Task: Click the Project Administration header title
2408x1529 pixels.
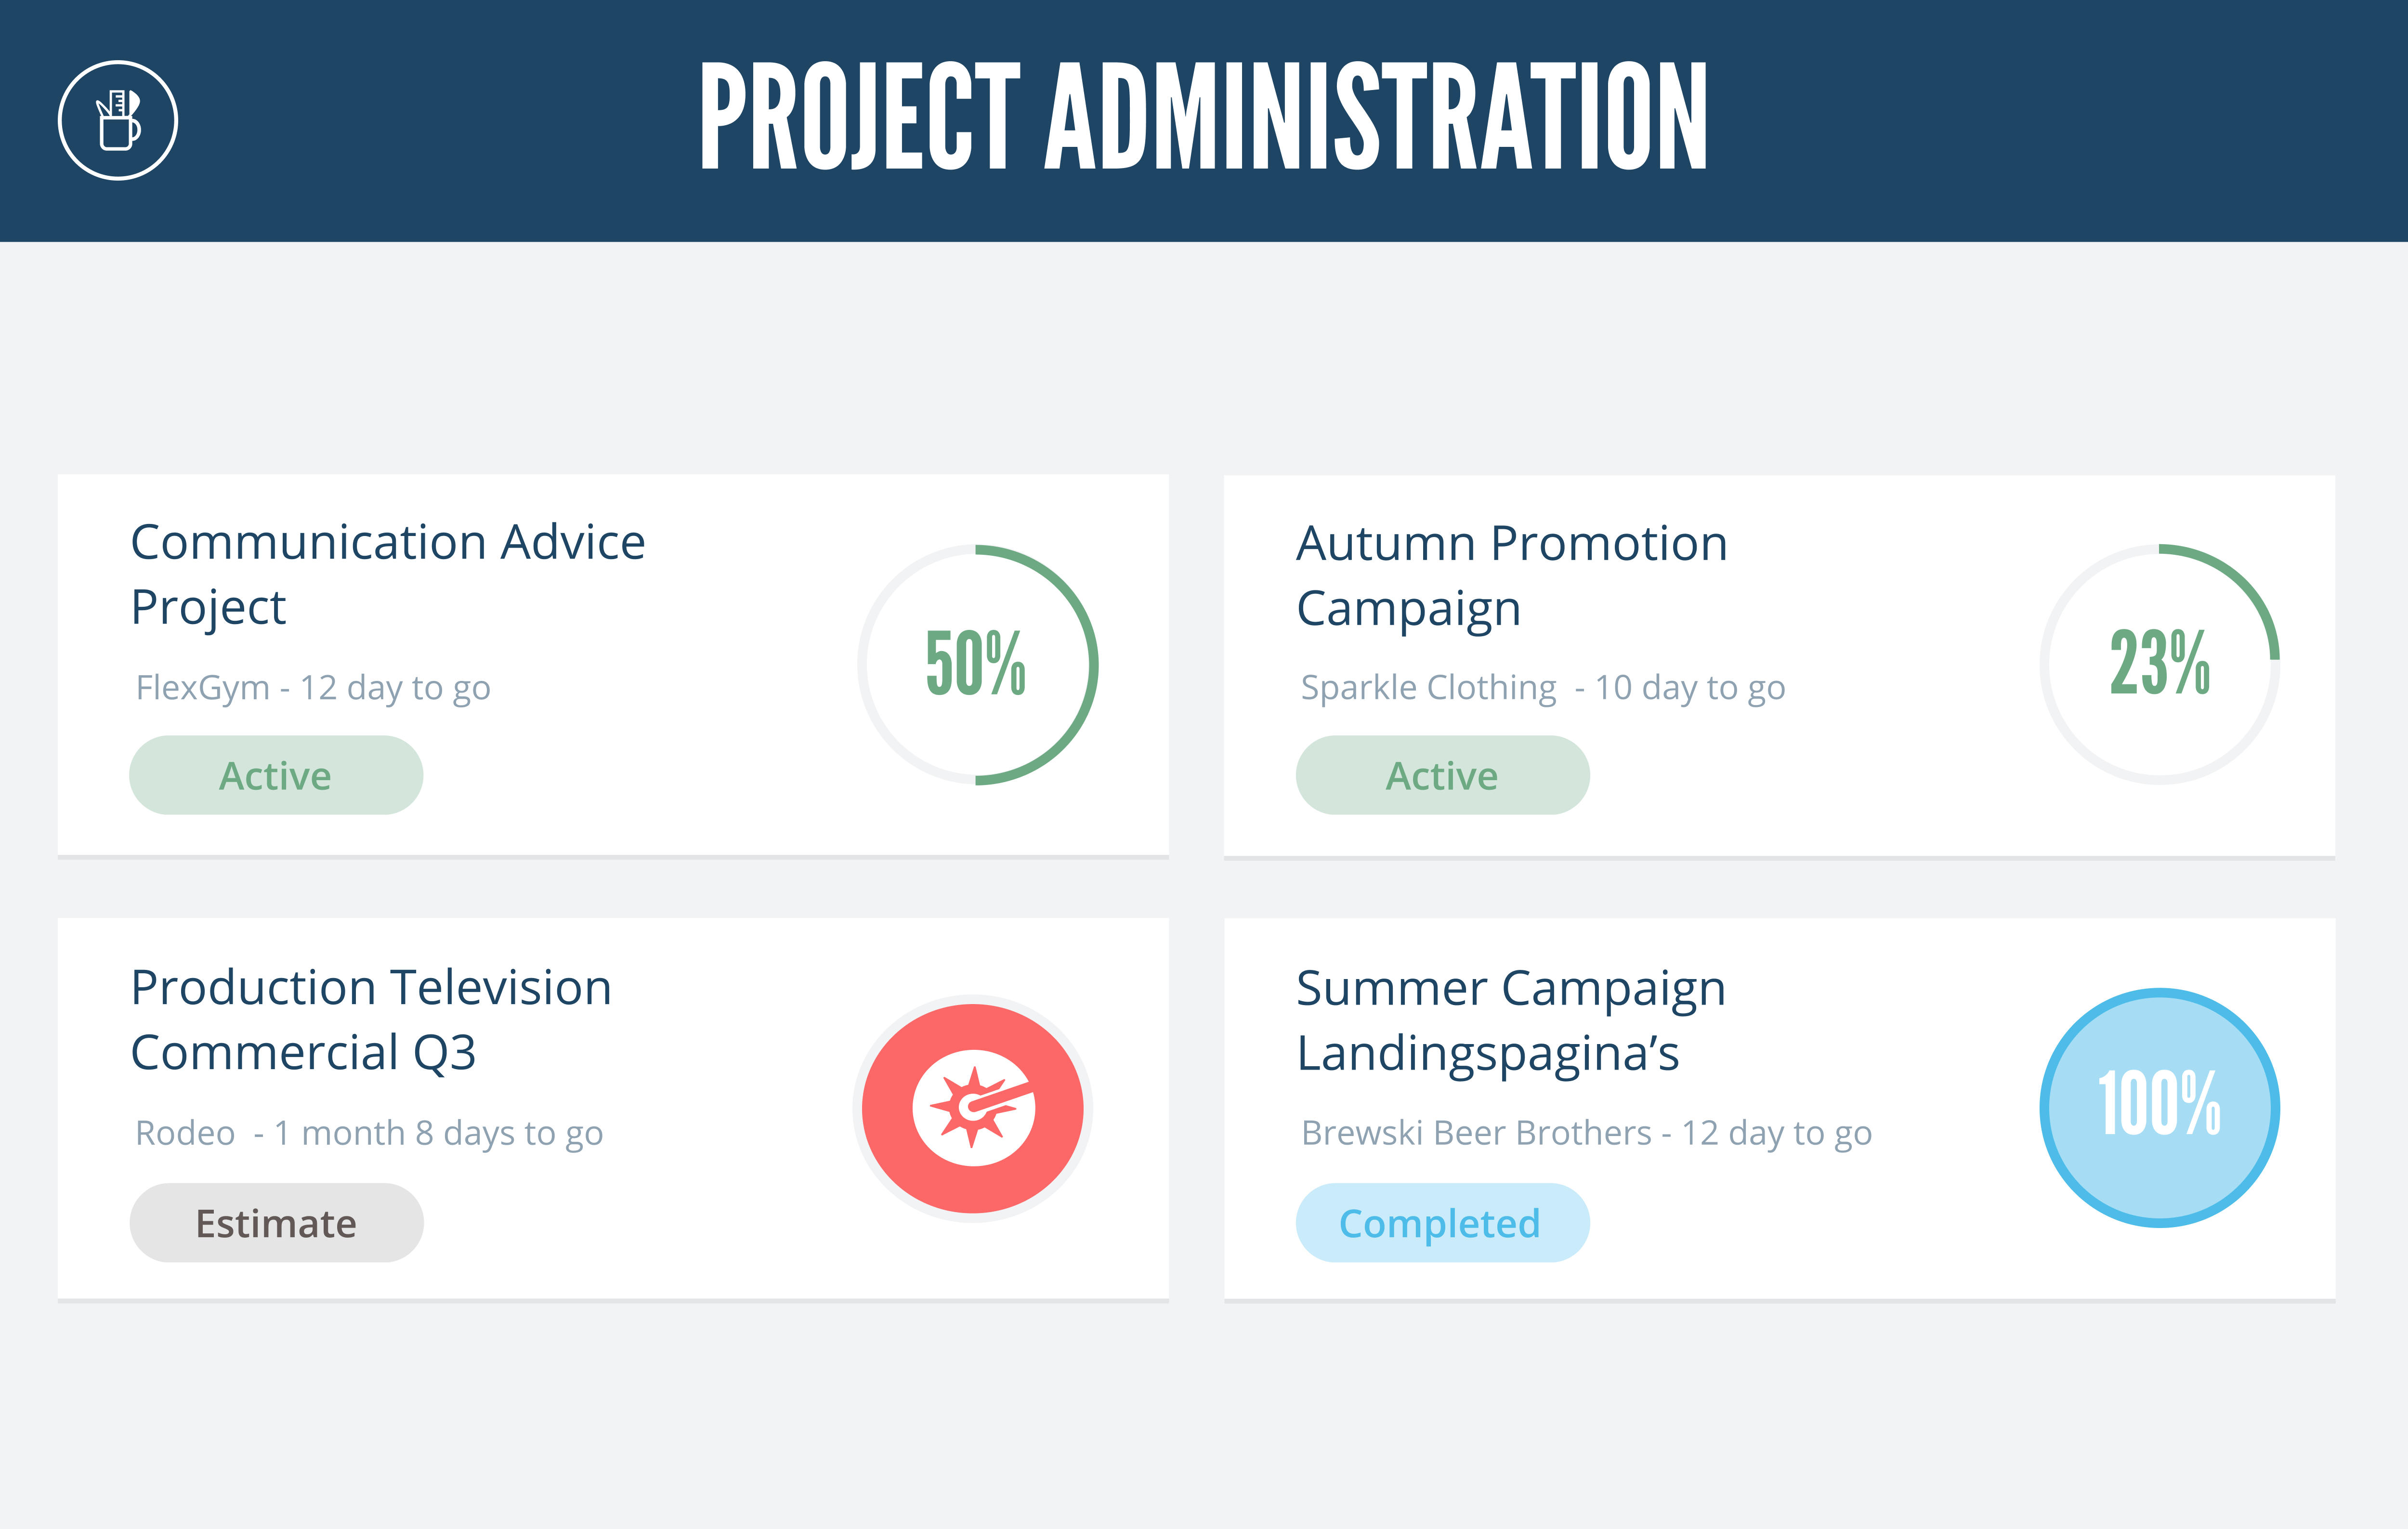Action: tap(1204, 117)
